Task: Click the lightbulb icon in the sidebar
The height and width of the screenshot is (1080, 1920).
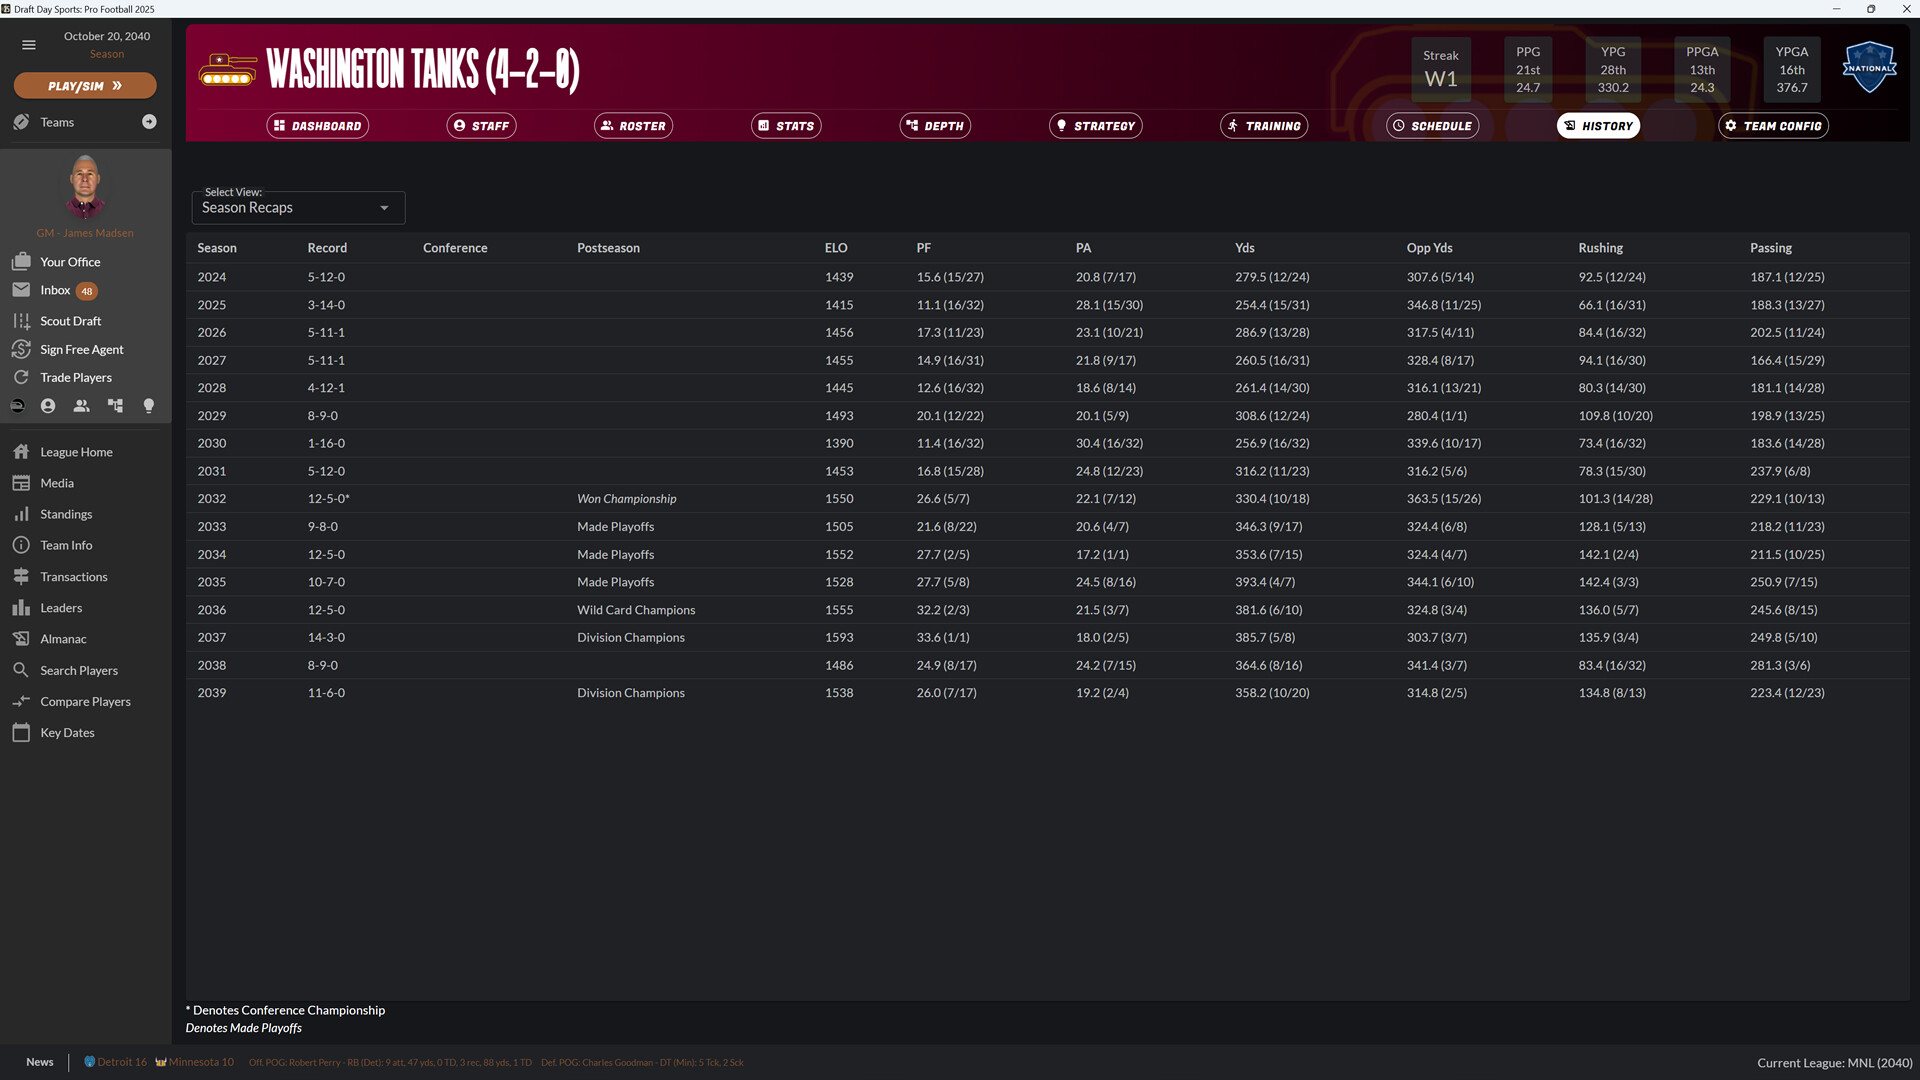Action: click(x=148, y=406)
